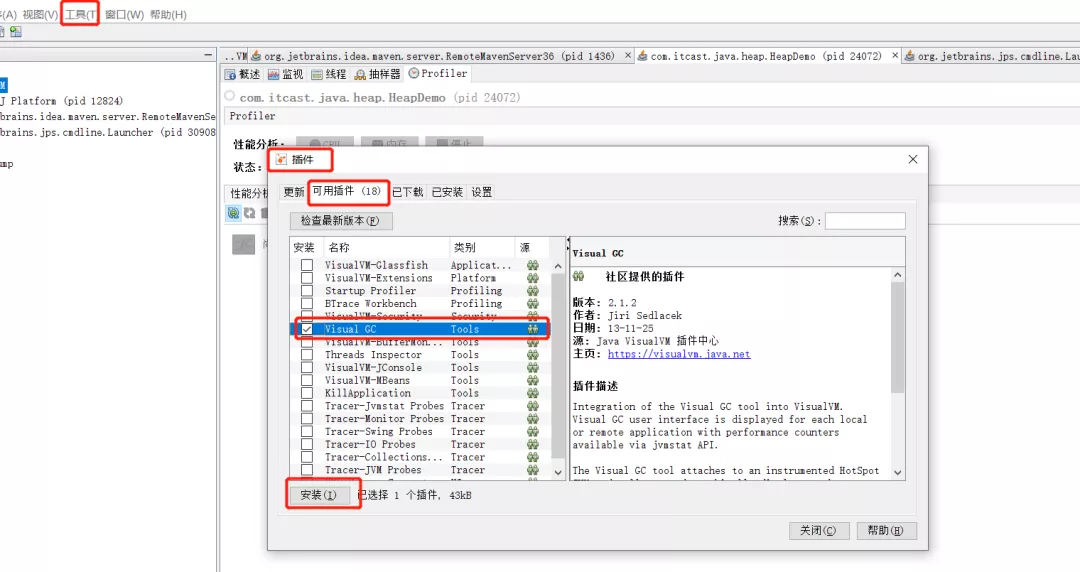Check the Tracer-Swing Probes checkbox

307,431
